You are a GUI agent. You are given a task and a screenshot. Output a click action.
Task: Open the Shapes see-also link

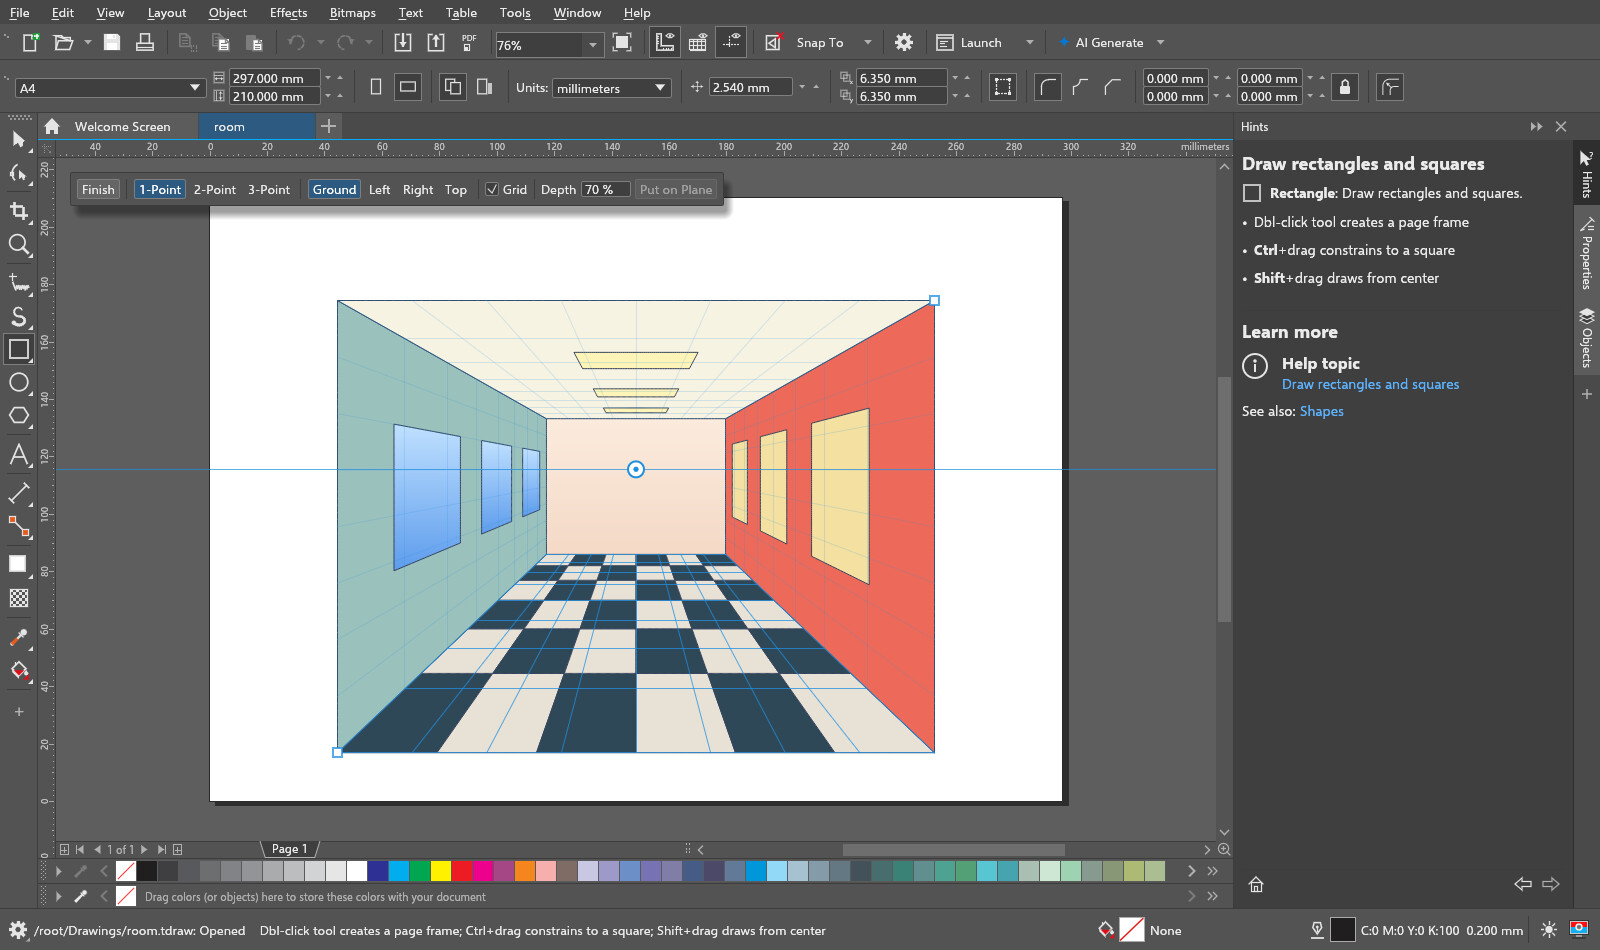pyautogui.click(x=1321, y=411)
